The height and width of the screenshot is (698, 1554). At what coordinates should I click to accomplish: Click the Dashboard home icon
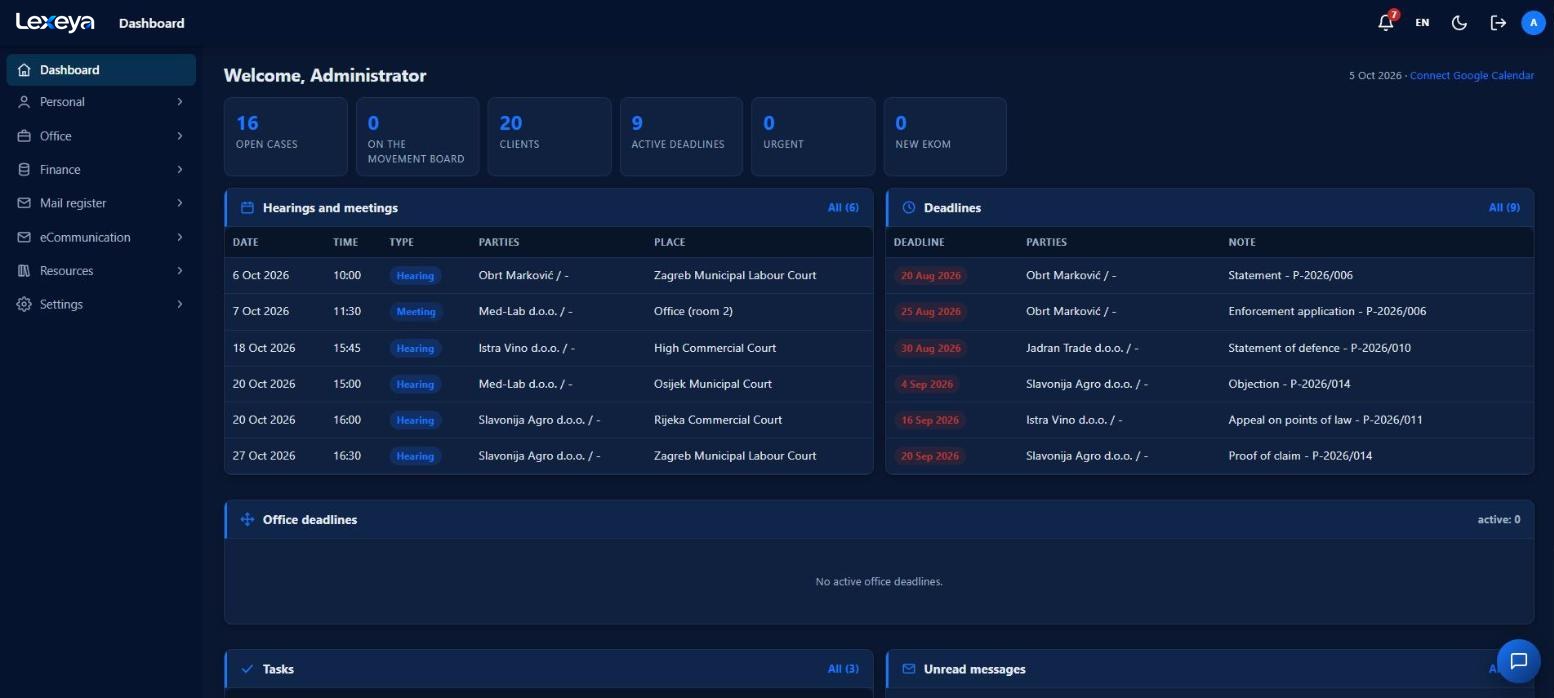click(x=24, y=70)
